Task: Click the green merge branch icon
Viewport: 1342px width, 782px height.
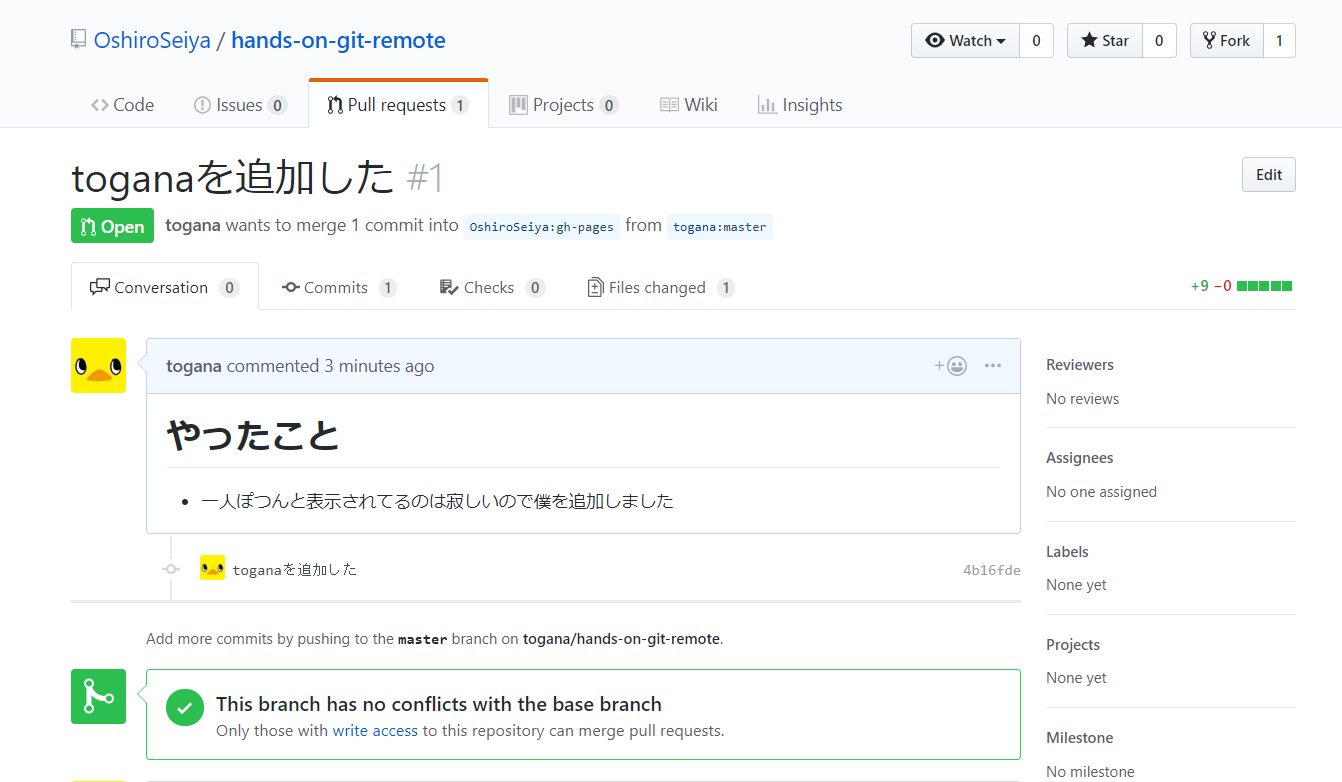Action: 98,696
